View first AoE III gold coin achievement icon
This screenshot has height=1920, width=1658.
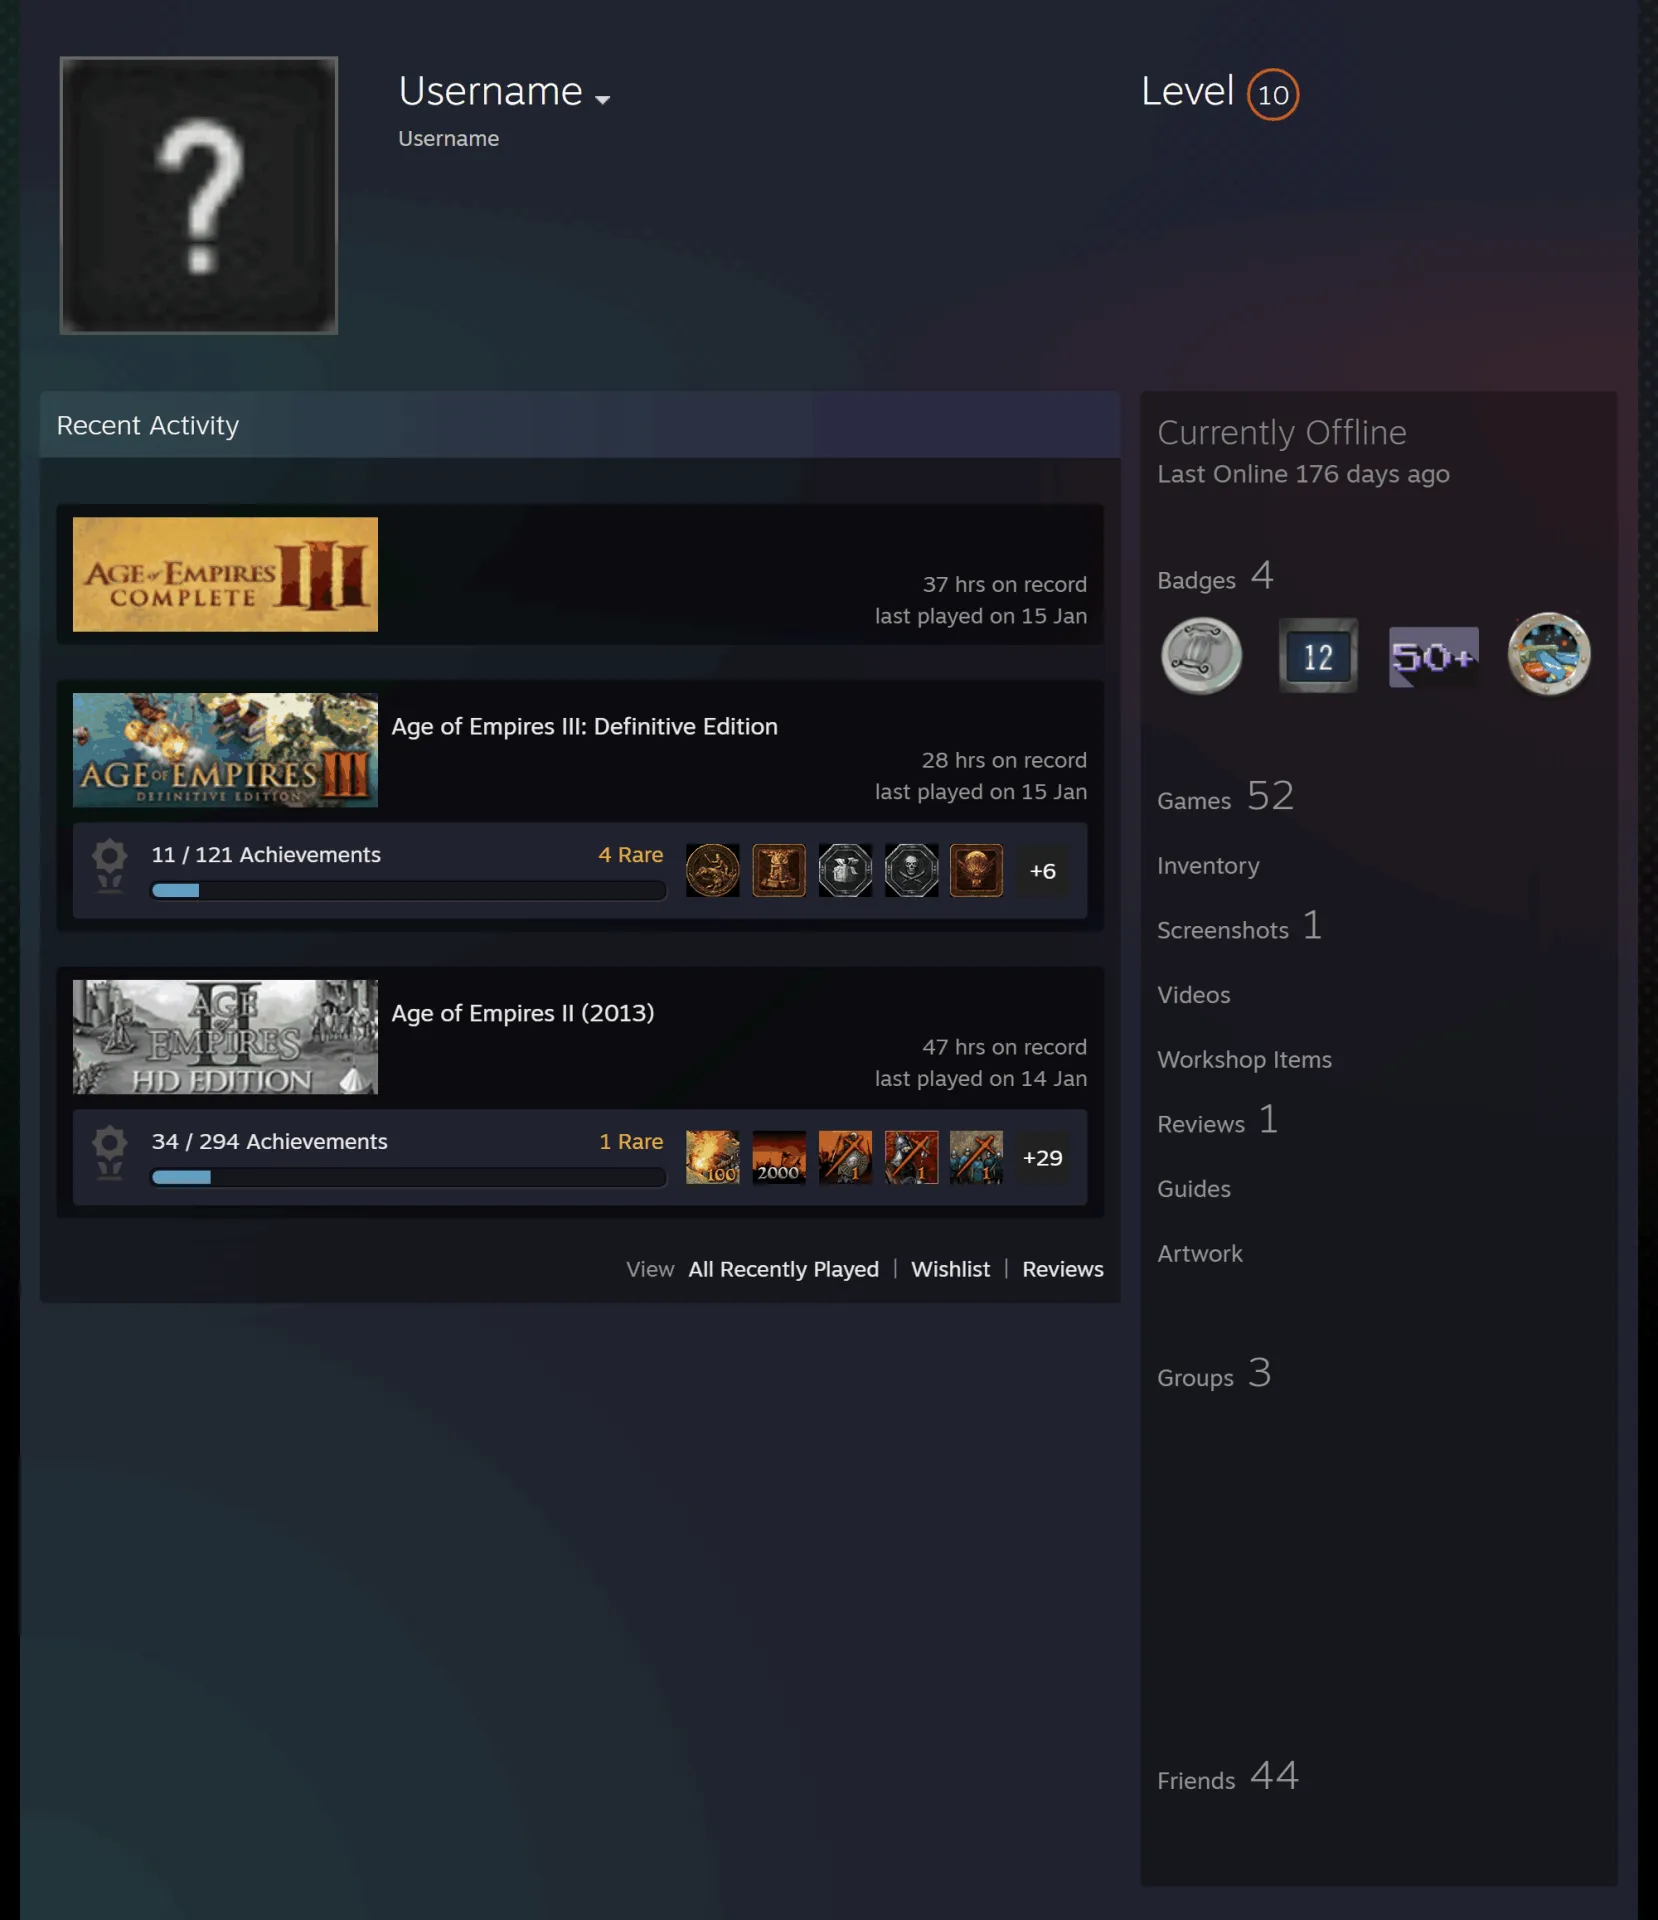point(712,870)
